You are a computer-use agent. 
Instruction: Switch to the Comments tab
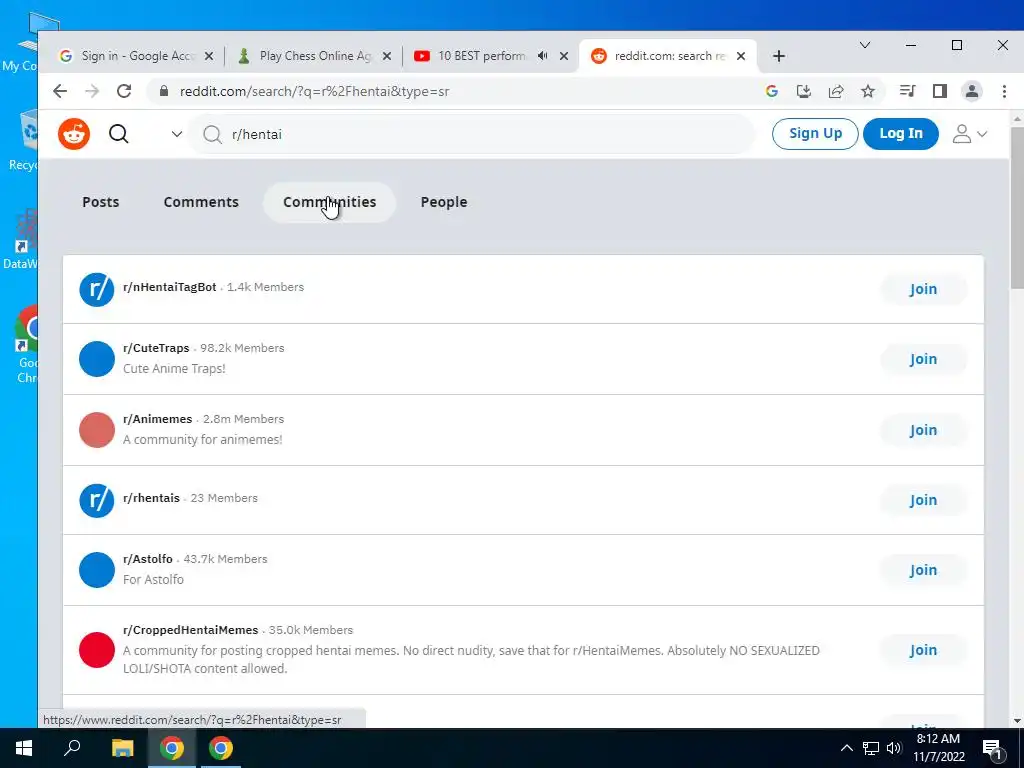201,202
